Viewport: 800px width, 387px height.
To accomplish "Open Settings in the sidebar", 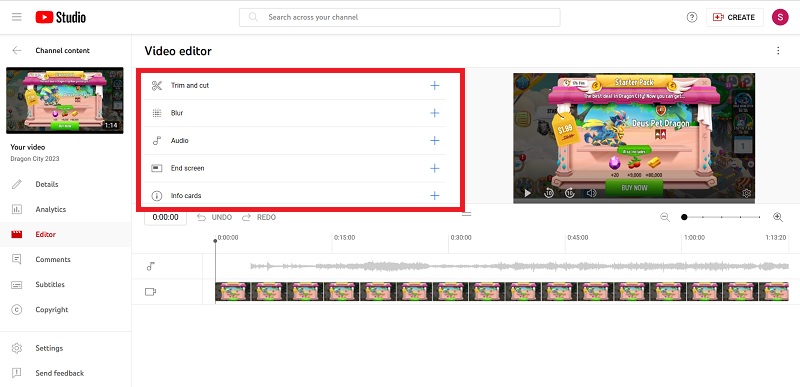I will pos(65,348).
